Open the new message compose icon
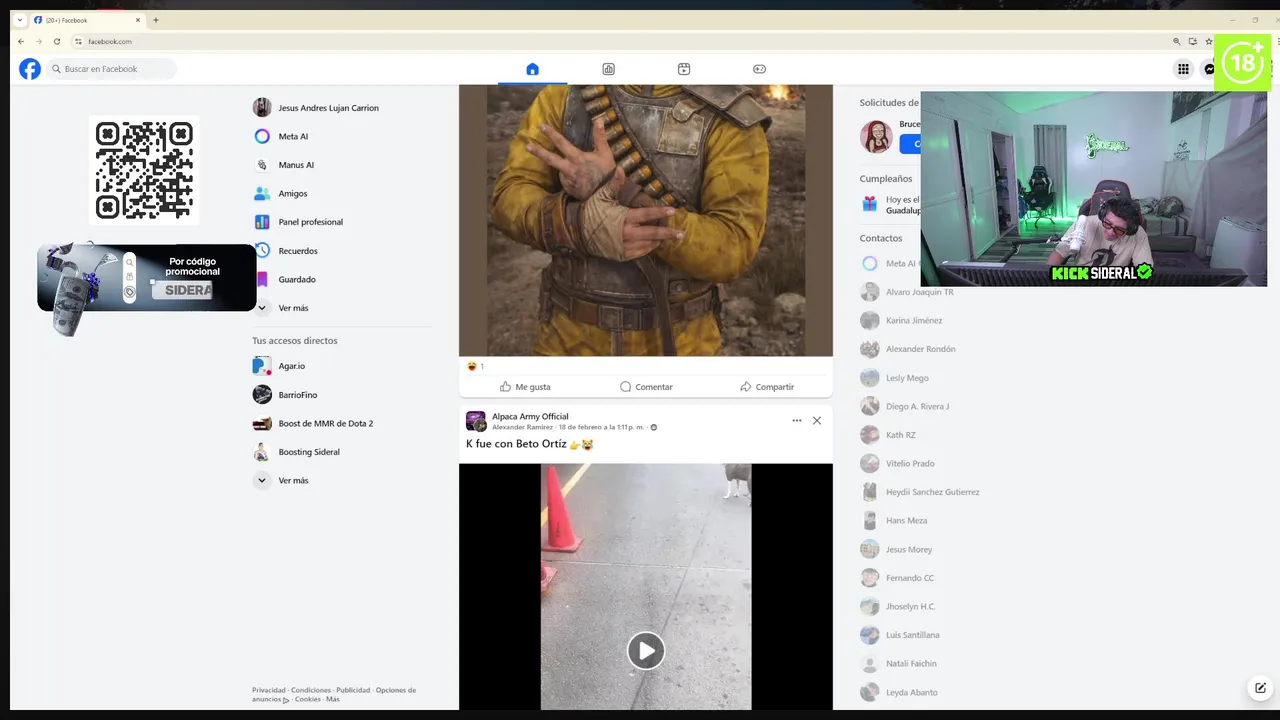 [1260, 688]
